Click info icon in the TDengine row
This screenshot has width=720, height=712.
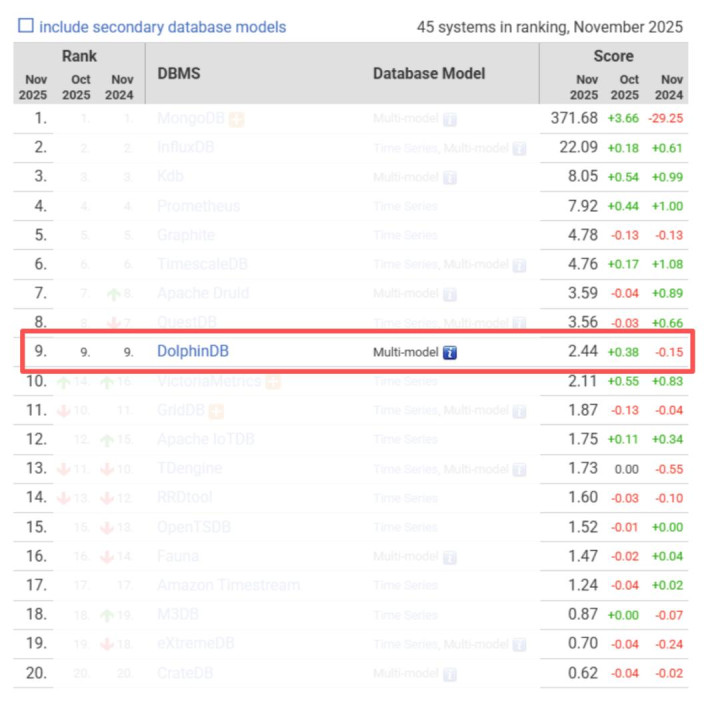519,470
